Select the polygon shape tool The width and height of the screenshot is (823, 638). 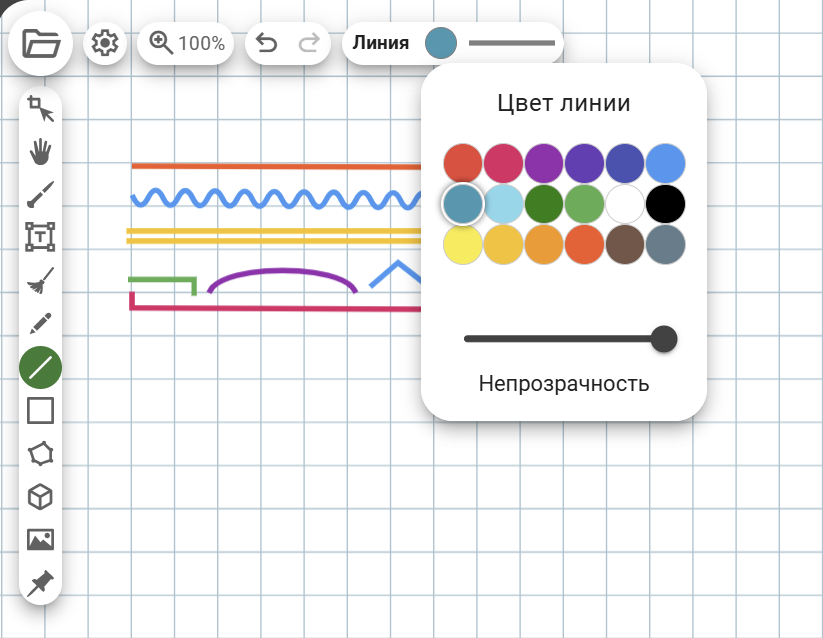coord(41,454)
